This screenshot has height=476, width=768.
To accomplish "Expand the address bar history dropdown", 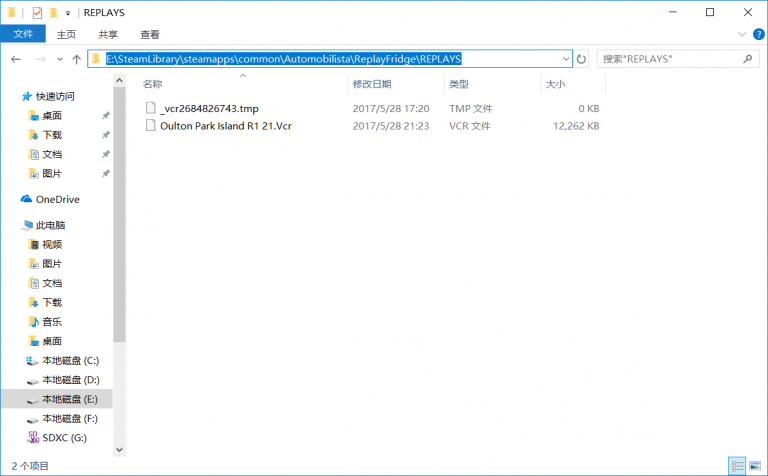I will tap(566, 59).
